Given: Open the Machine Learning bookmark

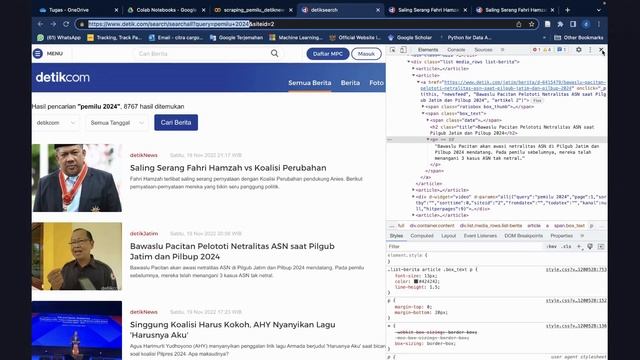Looking at the screenshot, I should click(x=296, y=38).
